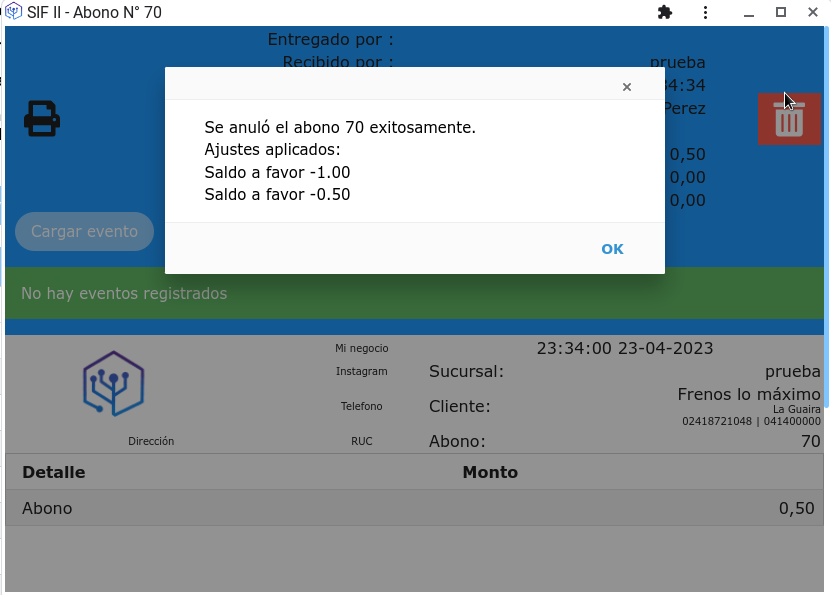Click the printer icon to print the abono
This screenshot has width=831, height=595.
click(x=42, y=119)
